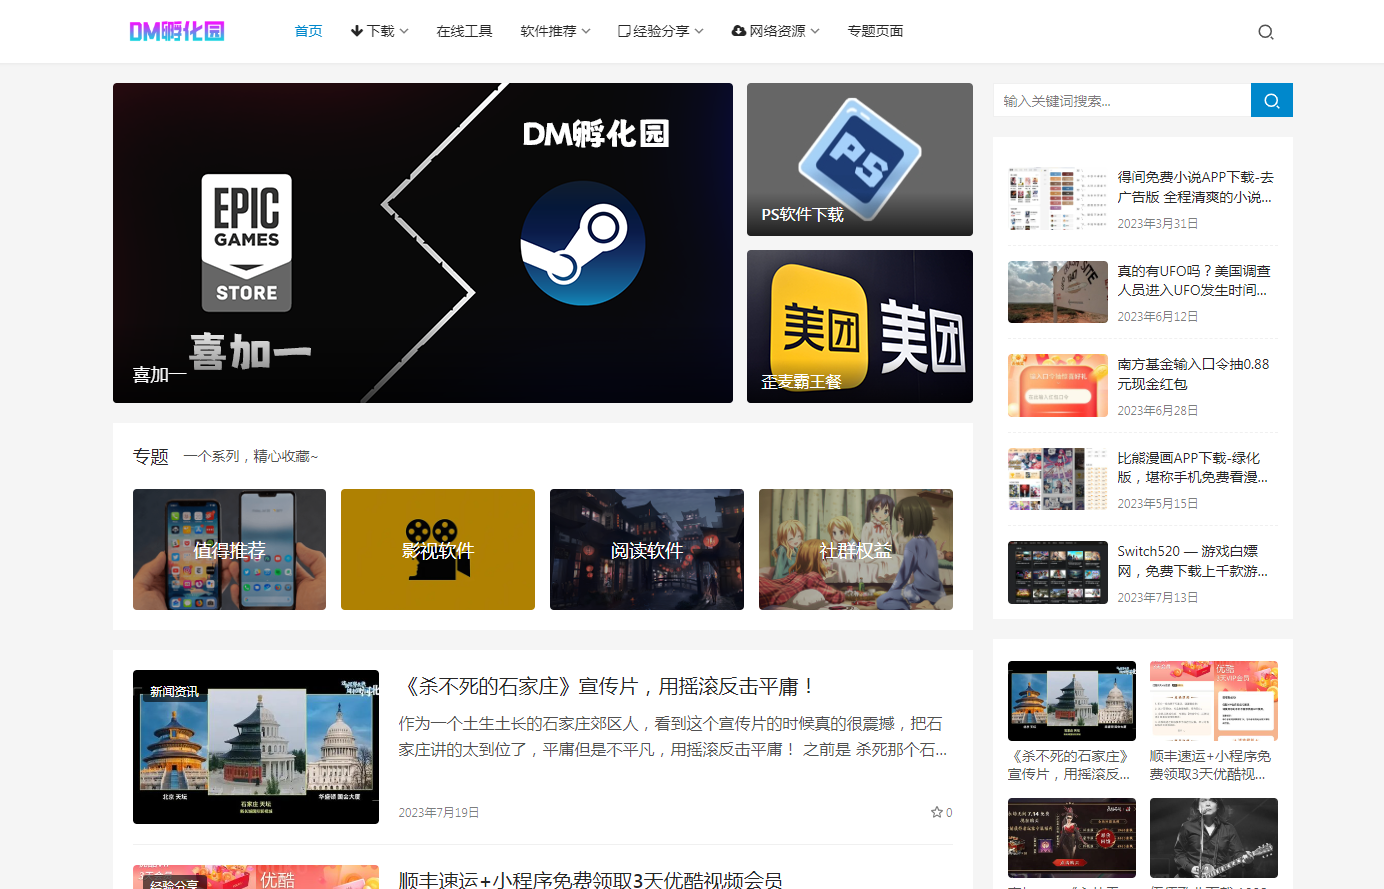1384x889 pixels.
Task: Open sidebar grid card 《杀不死的石家庄》
Action: (1072, 721)
